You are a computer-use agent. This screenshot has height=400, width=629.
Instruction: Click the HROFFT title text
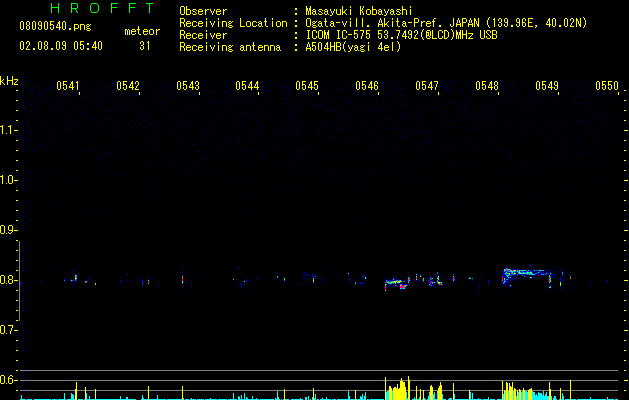[x=102, y=8]
